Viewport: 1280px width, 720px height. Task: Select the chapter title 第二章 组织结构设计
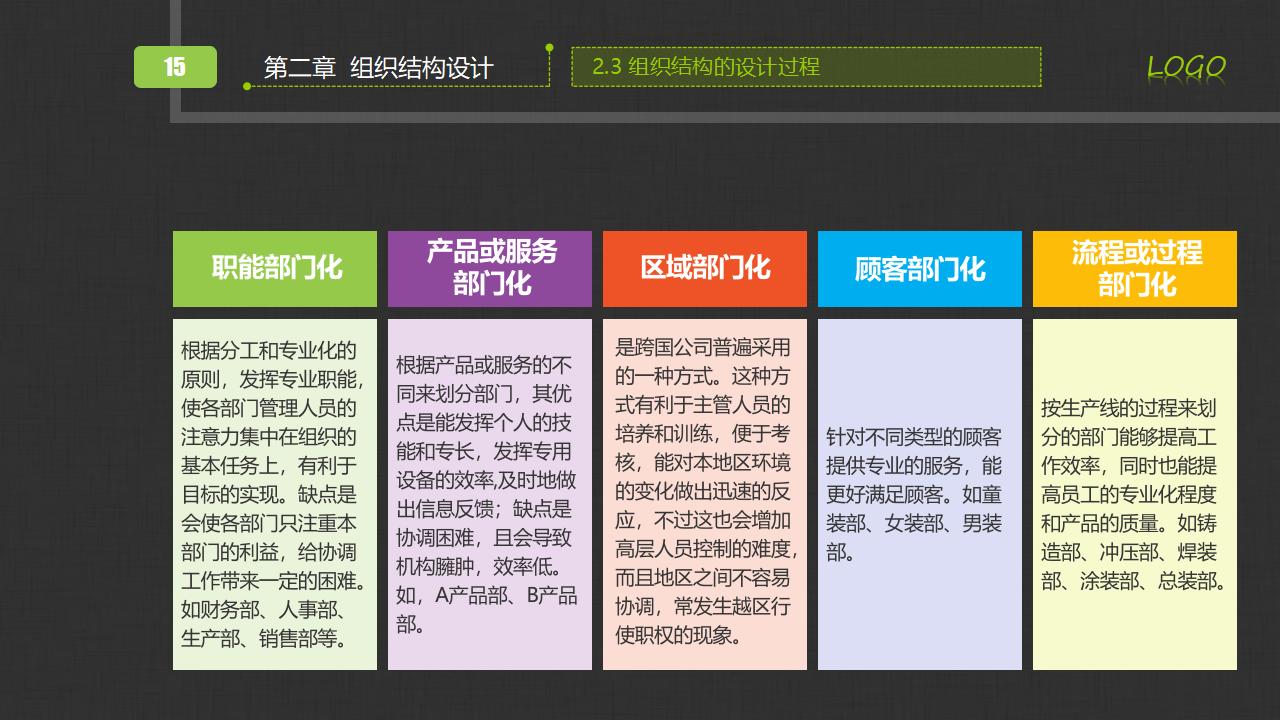click(x=378, y=68)
